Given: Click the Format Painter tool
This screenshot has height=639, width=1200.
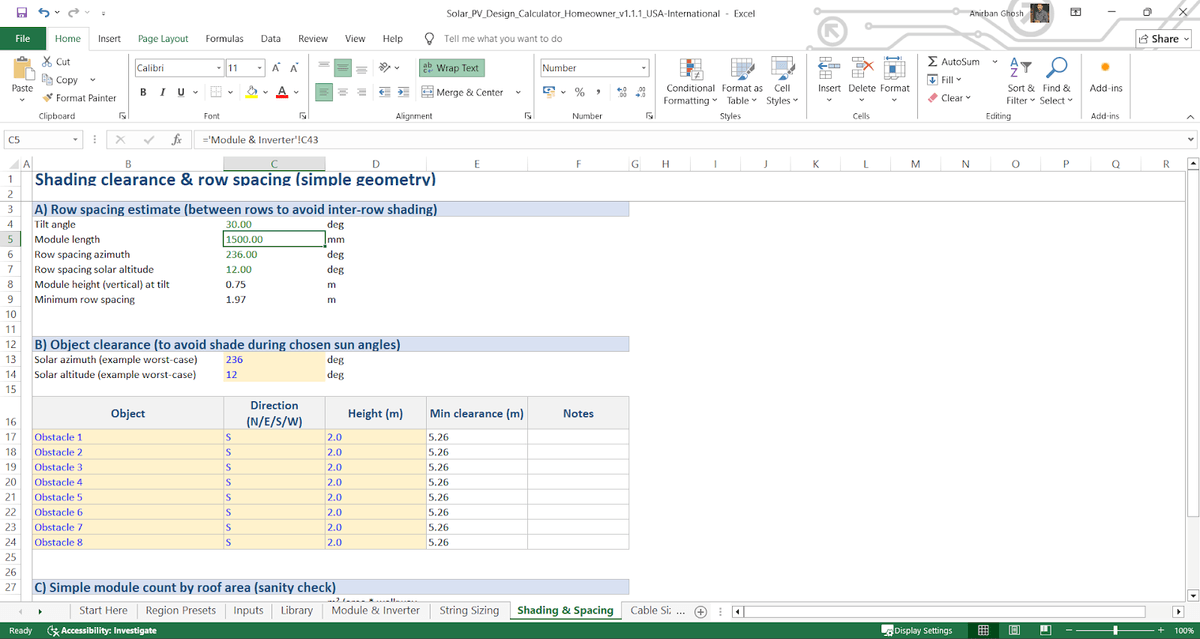Looking at the screenshot, I should coord(79,98).
